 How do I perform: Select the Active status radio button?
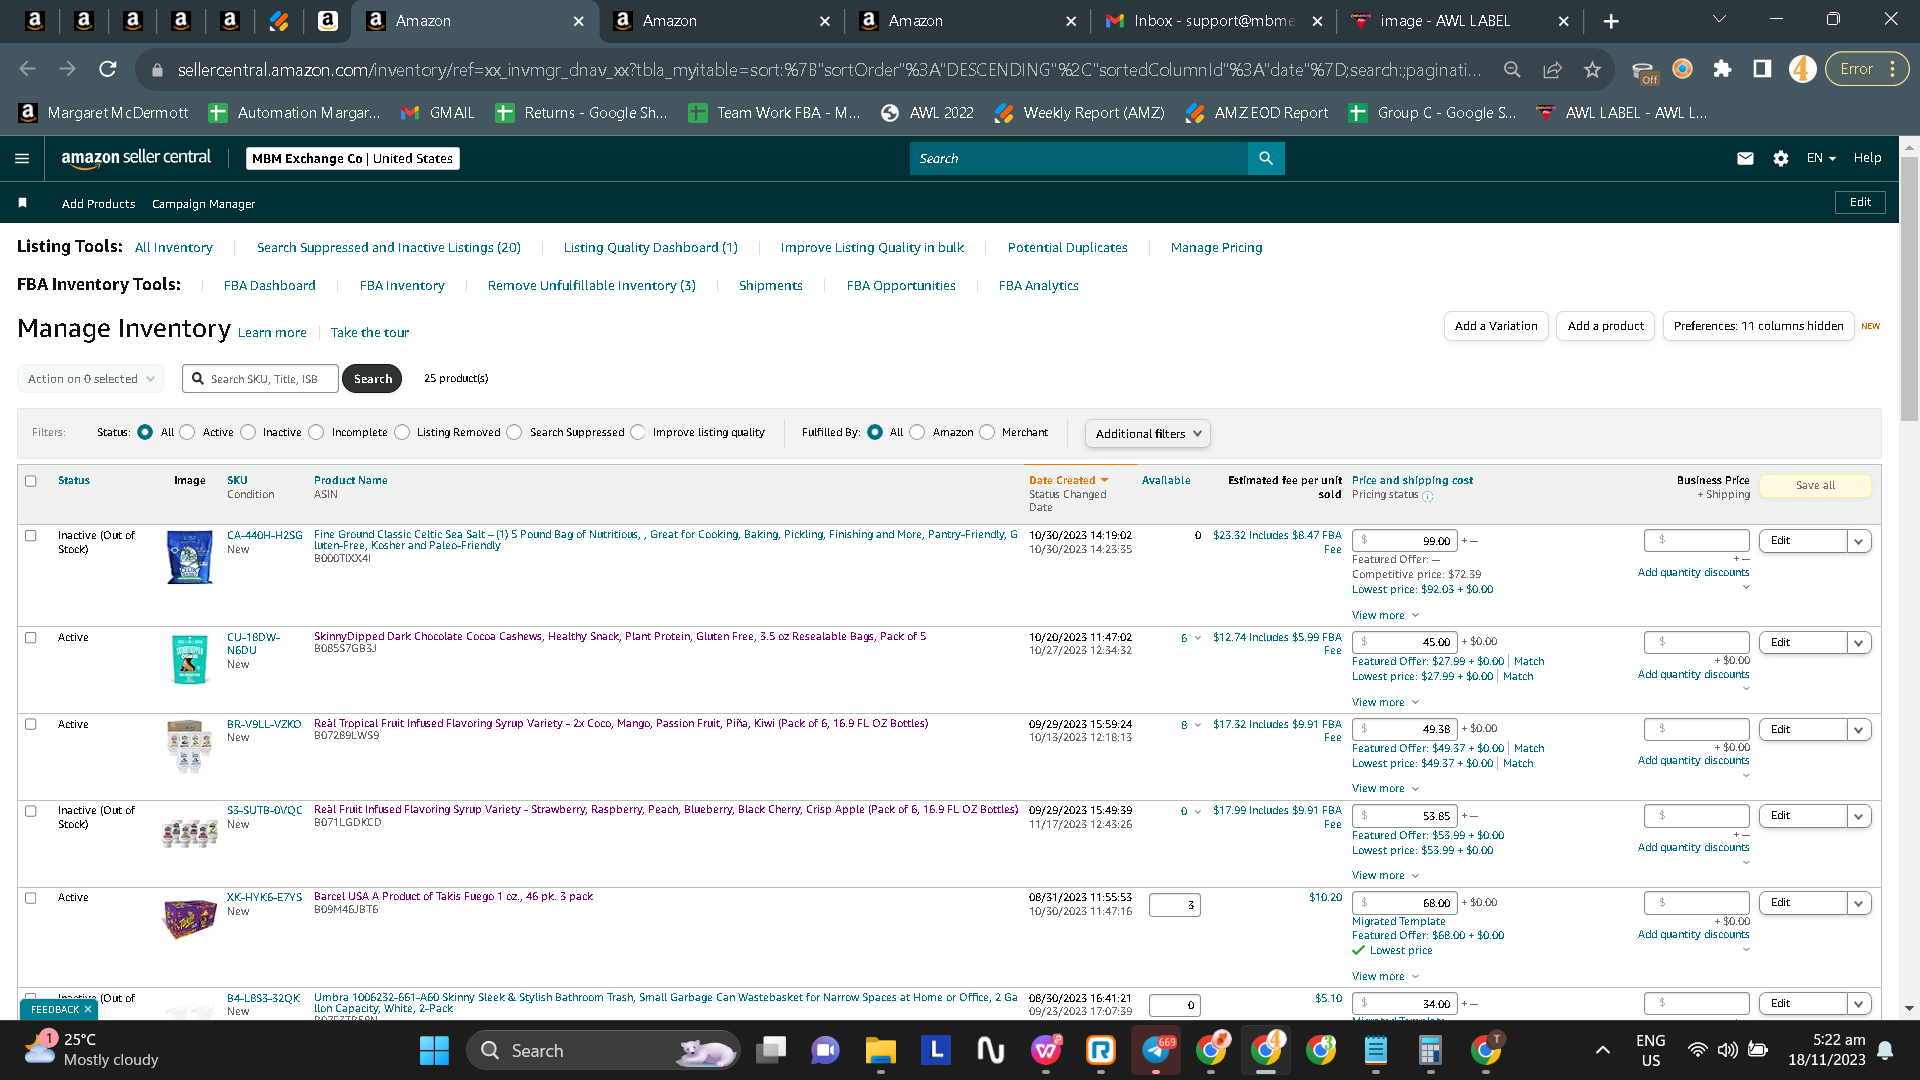click(187, 432)
